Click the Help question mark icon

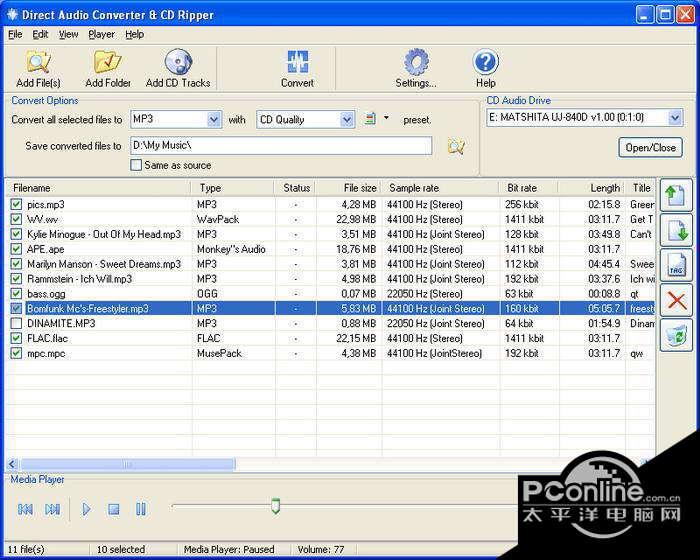click(x=485, y=62)
